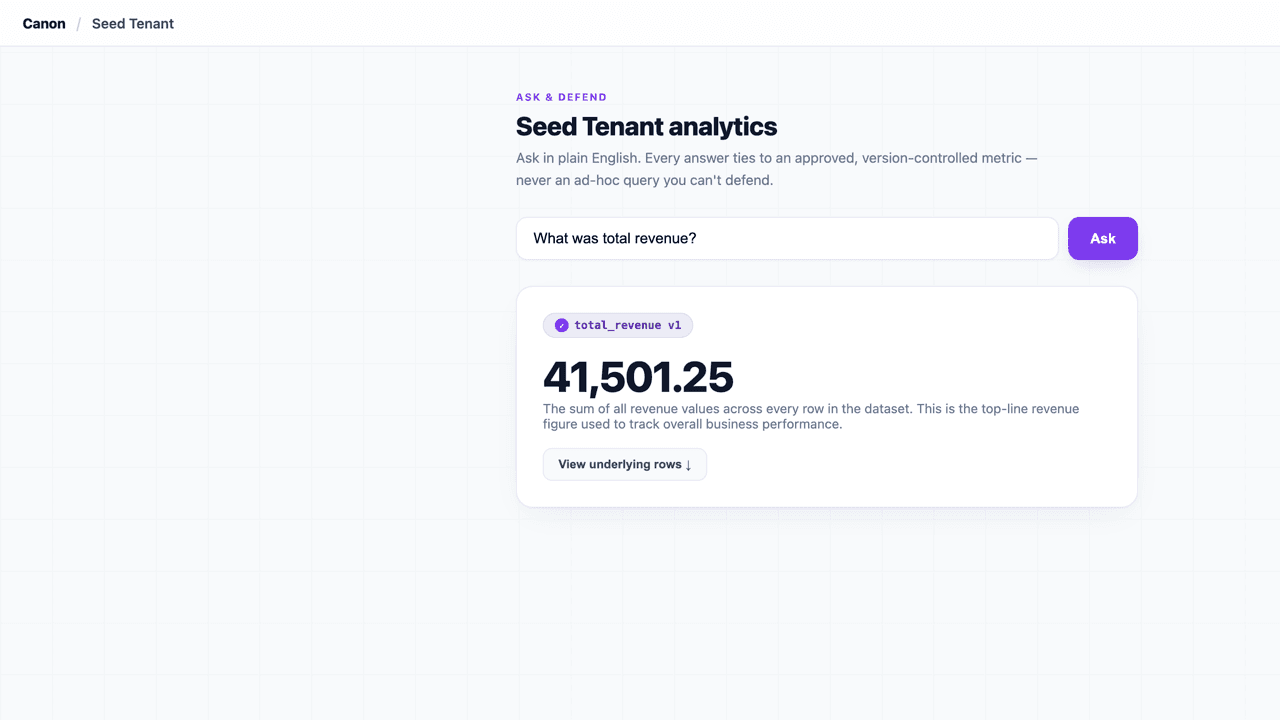Click the "Ask in plain English" description line
The height and width of the screenshot is (720, 1280).
tap(776, 158)
